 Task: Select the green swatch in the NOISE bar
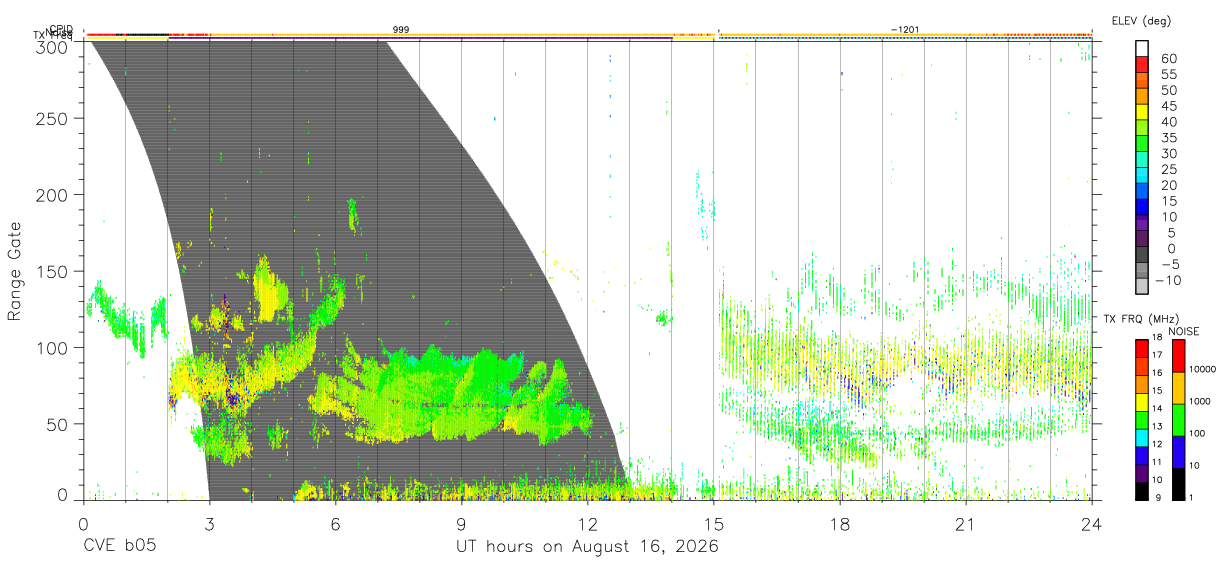point(1178,420)
